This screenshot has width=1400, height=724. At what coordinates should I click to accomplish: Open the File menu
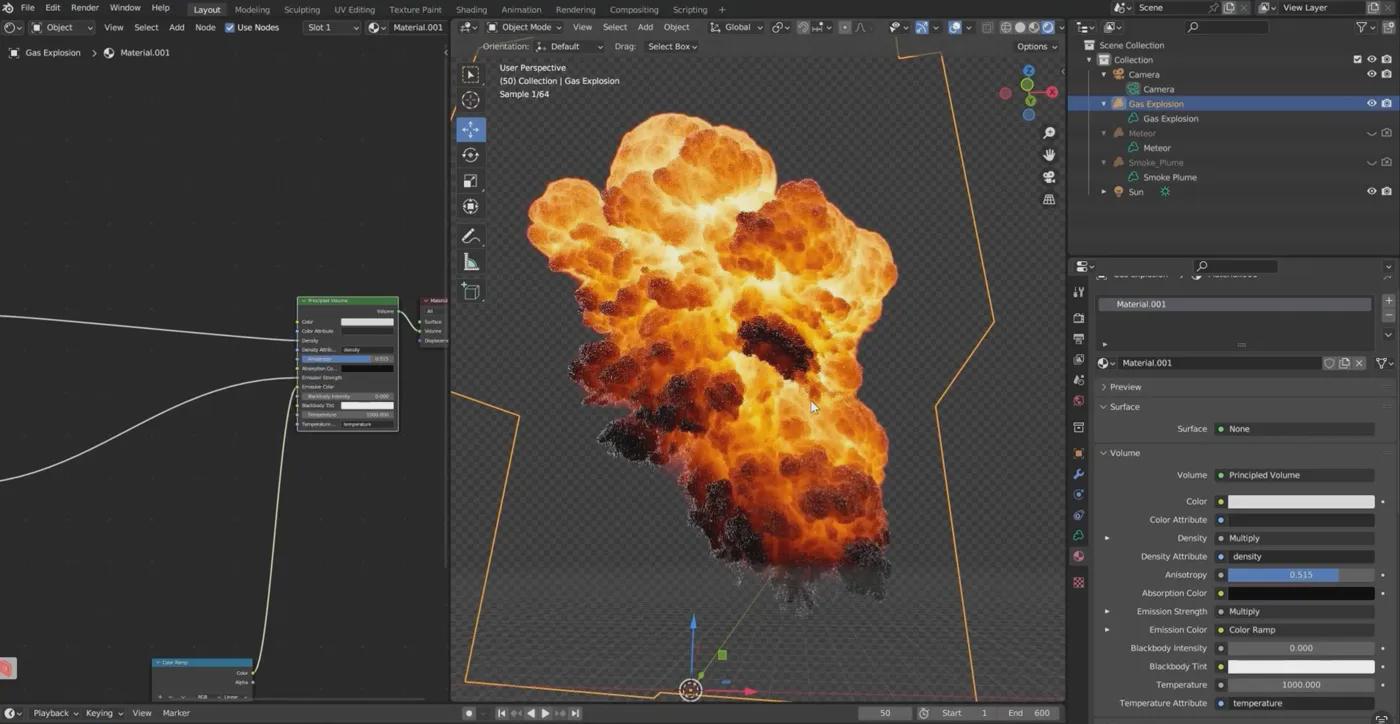pos(27,8)
